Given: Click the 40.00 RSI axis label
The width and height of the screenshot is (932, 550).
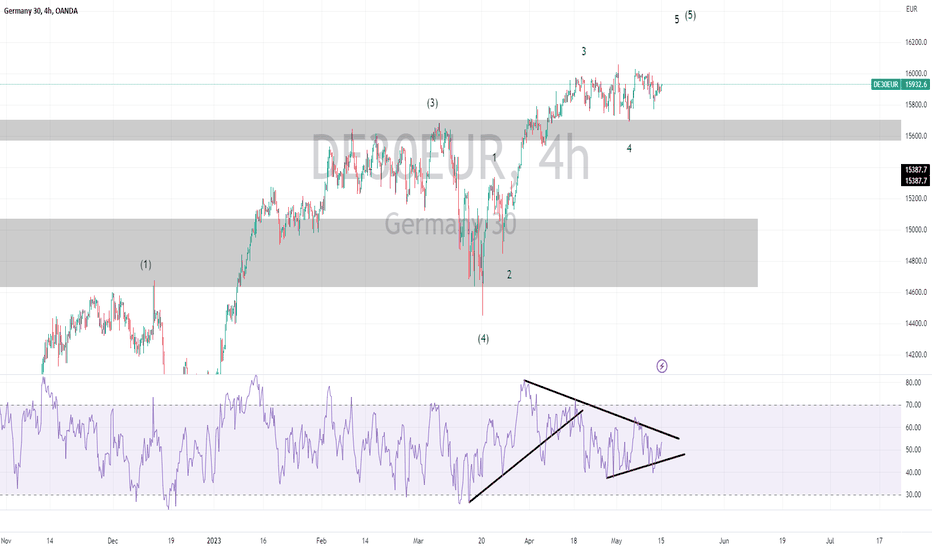Looking at the screenshot, I should (x=913, y=473).
